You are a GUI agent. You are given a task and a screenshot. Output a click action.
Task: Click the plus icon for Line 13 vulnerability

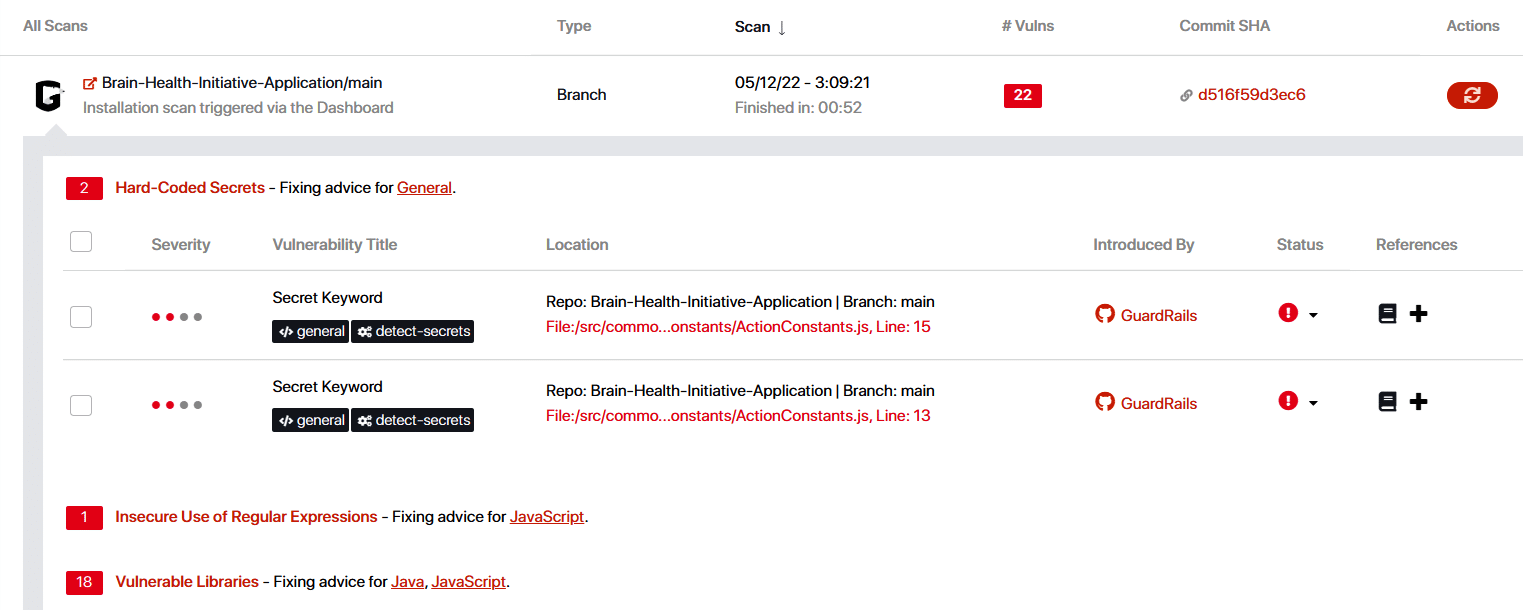pyautogui.click(x=1418, y=402)
